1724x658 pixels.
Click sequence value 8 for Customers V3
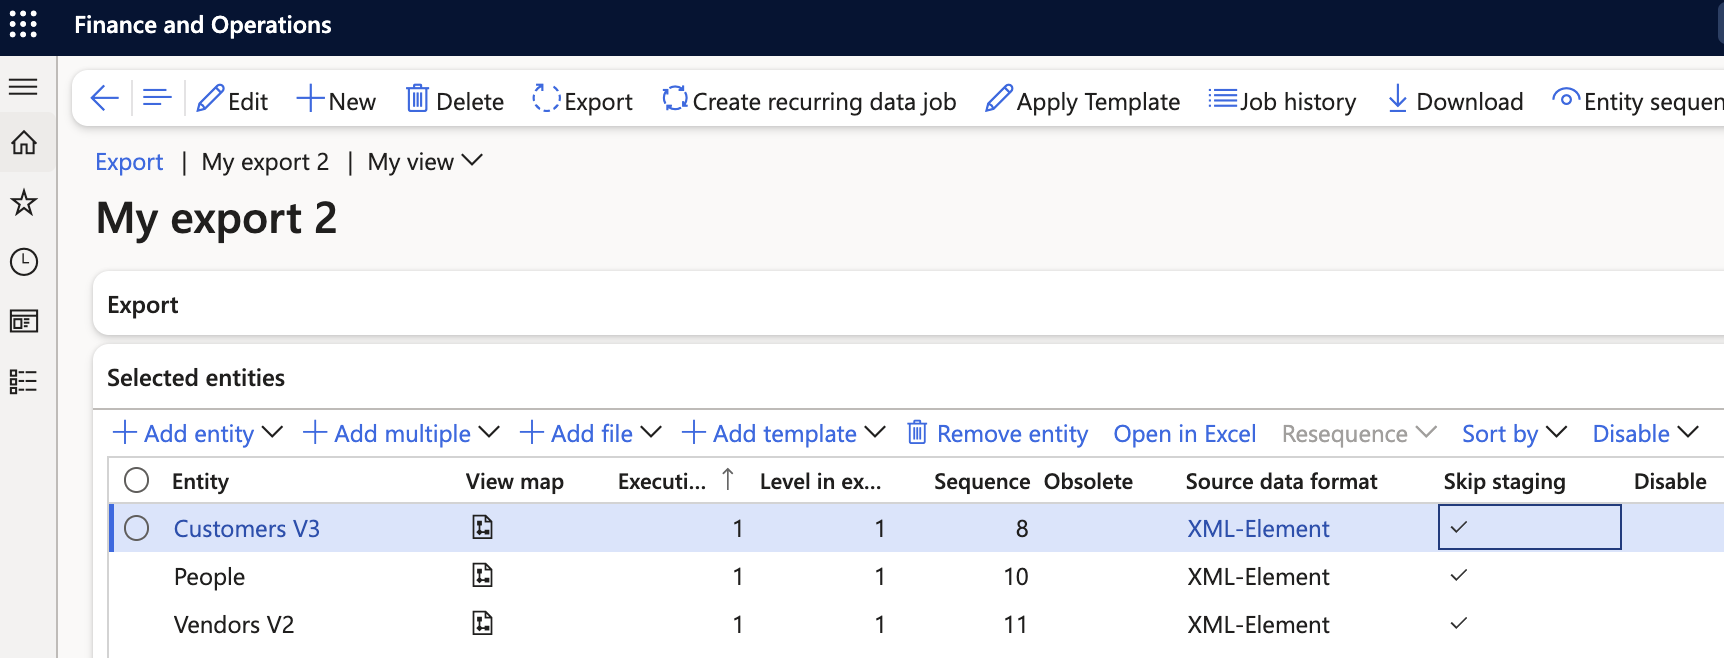1021,528
